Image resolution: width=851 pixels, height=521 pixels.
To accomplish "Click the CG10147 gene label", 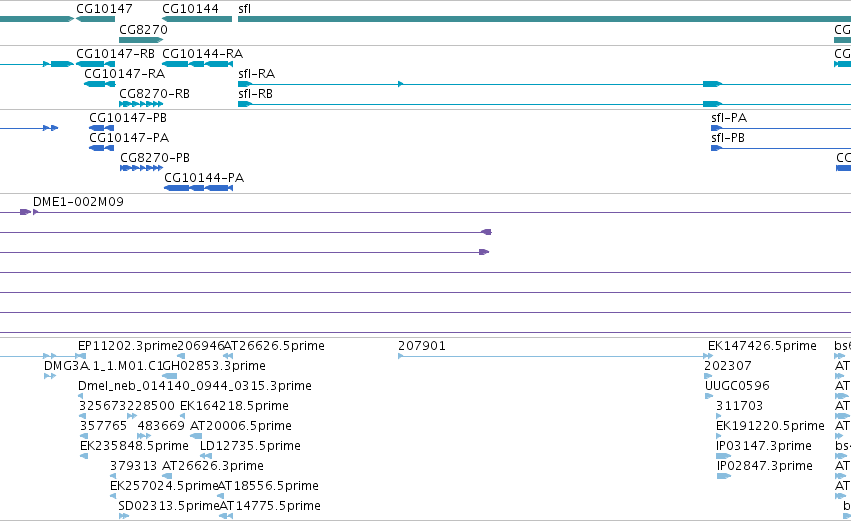I will tap(104, 9).
